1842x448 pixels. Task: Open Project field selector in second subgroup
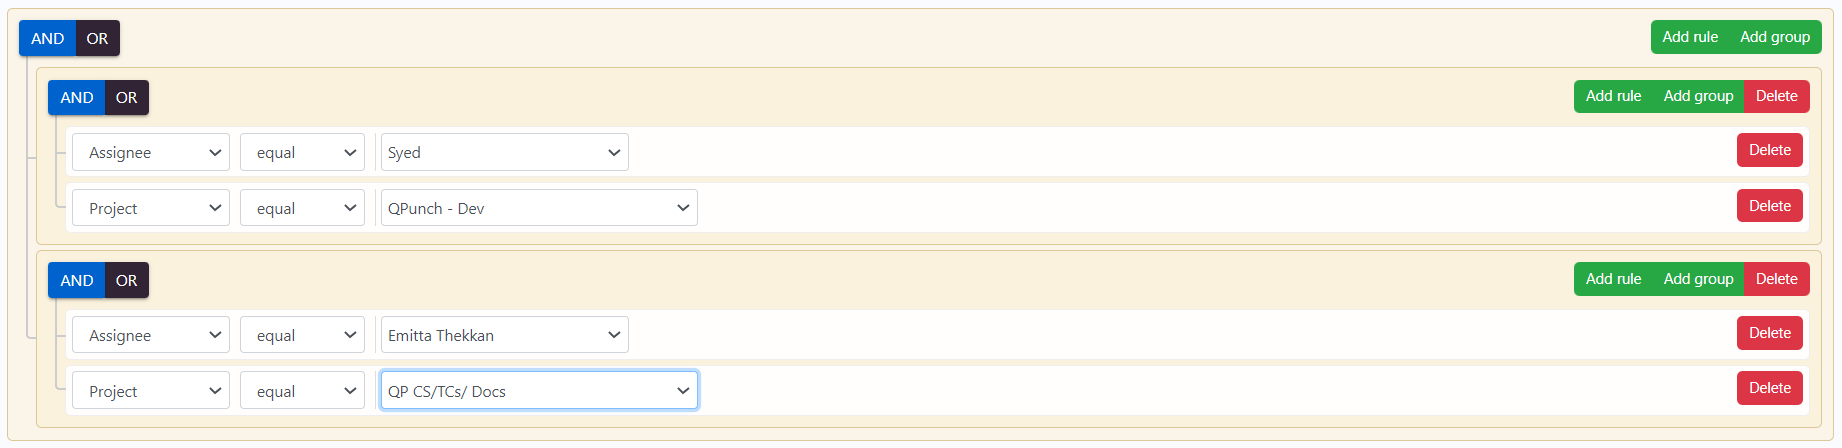151,391
